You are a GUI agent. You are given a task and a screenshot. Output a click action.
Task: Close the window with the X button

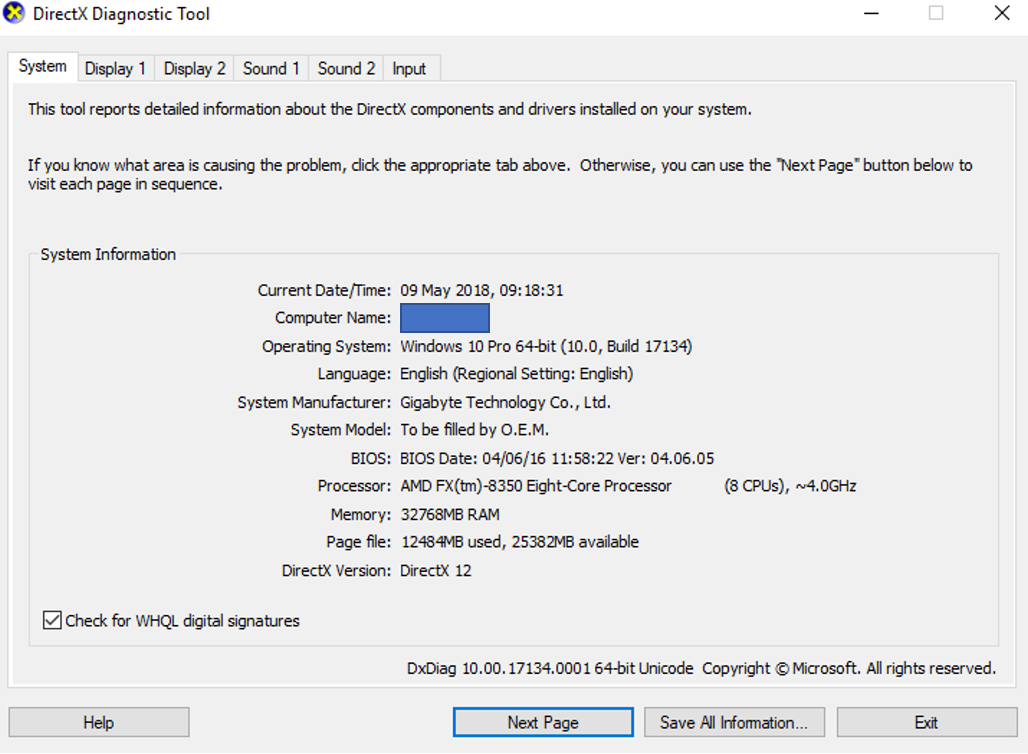click(x=1002, y=14)
